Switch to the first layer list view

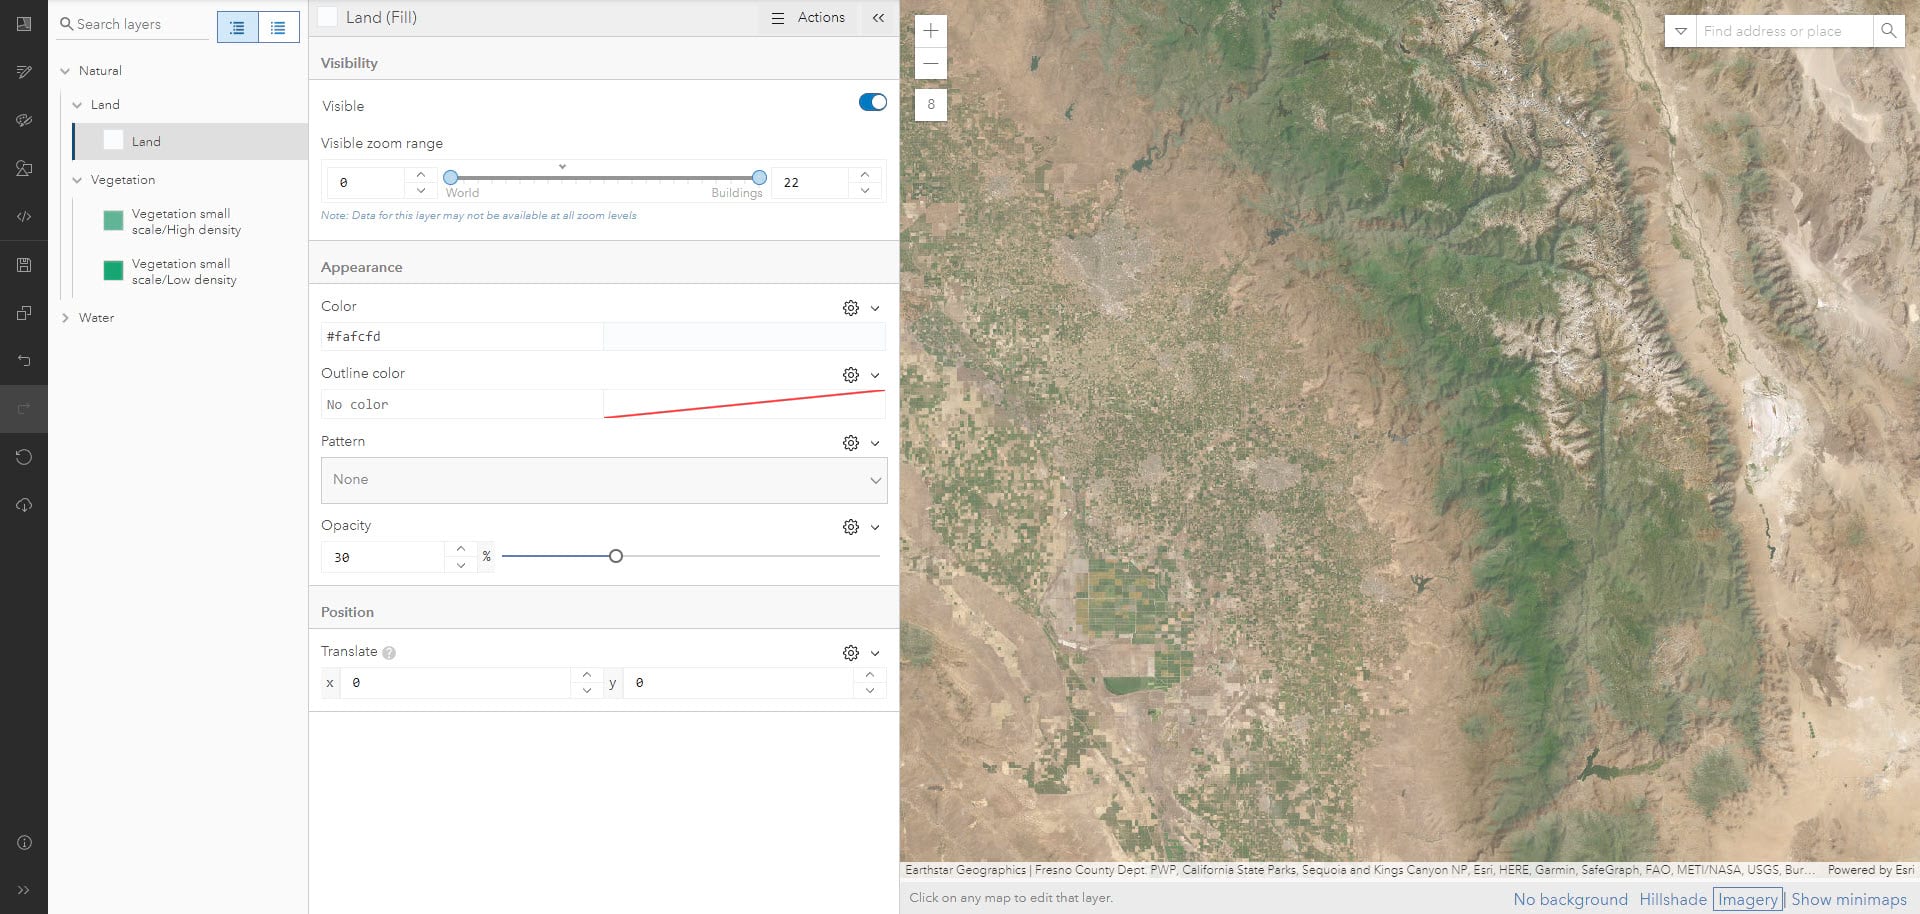237,28
